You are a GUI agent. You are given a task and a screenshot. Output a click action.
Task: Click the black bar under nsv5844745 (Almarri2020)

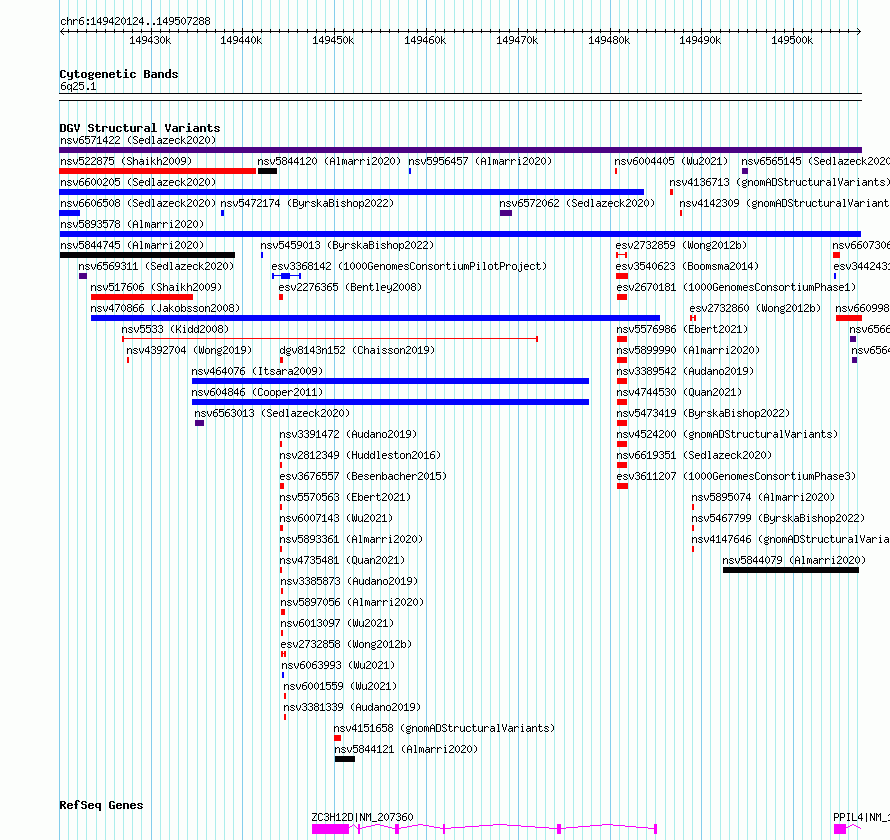click(x=147, y=255)
